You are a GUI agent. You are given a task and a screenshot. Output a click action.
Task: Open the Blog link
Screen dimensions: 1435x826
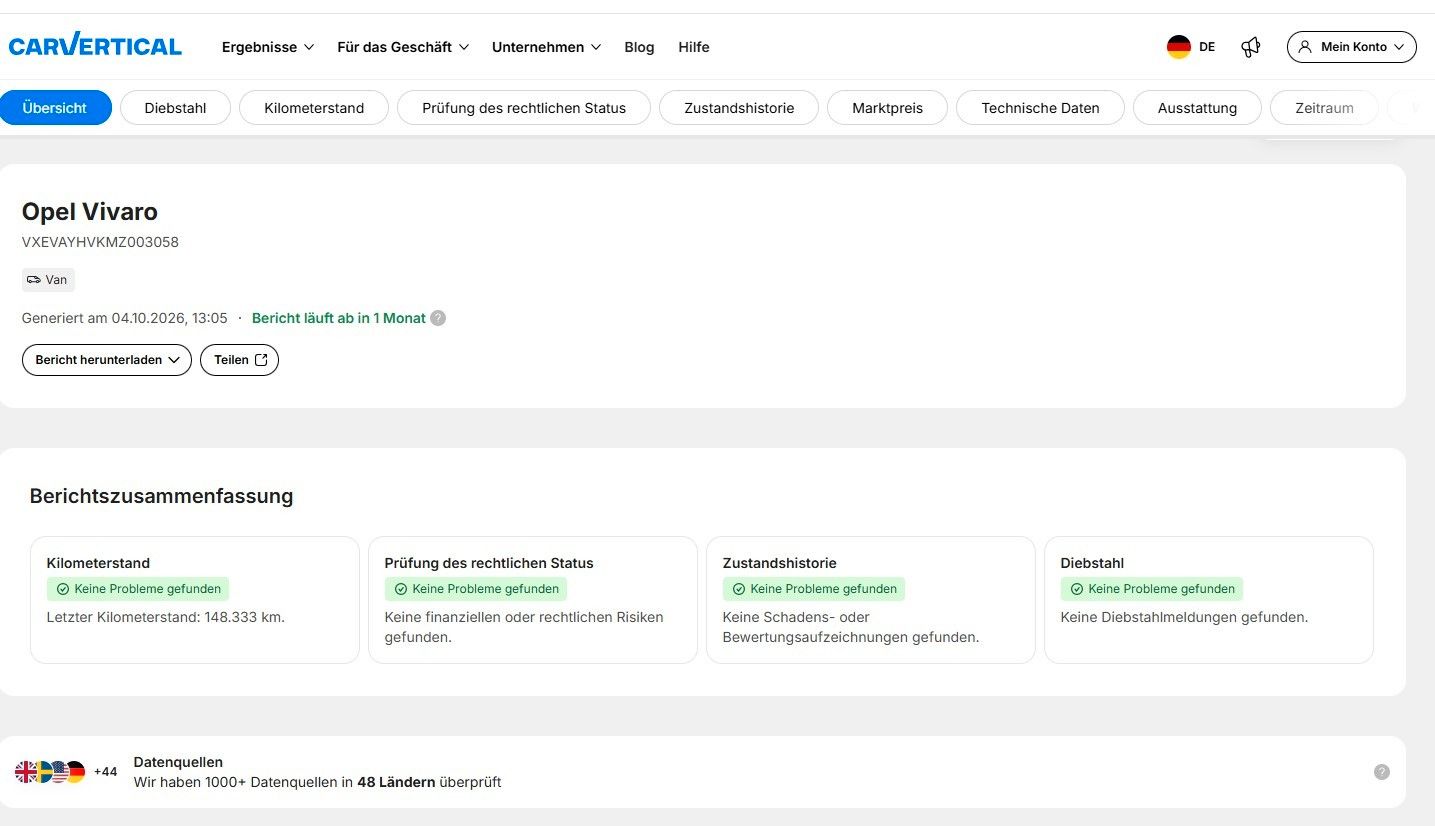[639, 47]
